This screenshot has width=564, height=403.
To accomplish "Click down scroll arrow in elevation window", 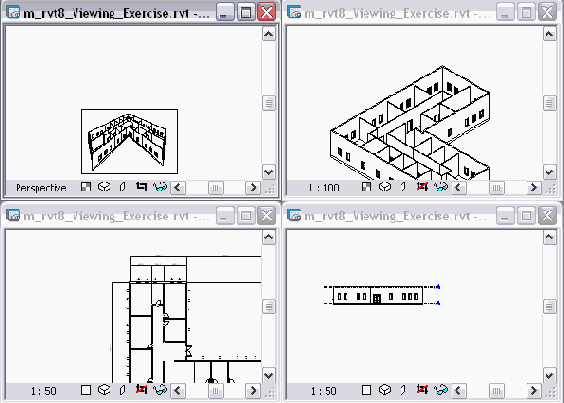I will click(549, 376).
